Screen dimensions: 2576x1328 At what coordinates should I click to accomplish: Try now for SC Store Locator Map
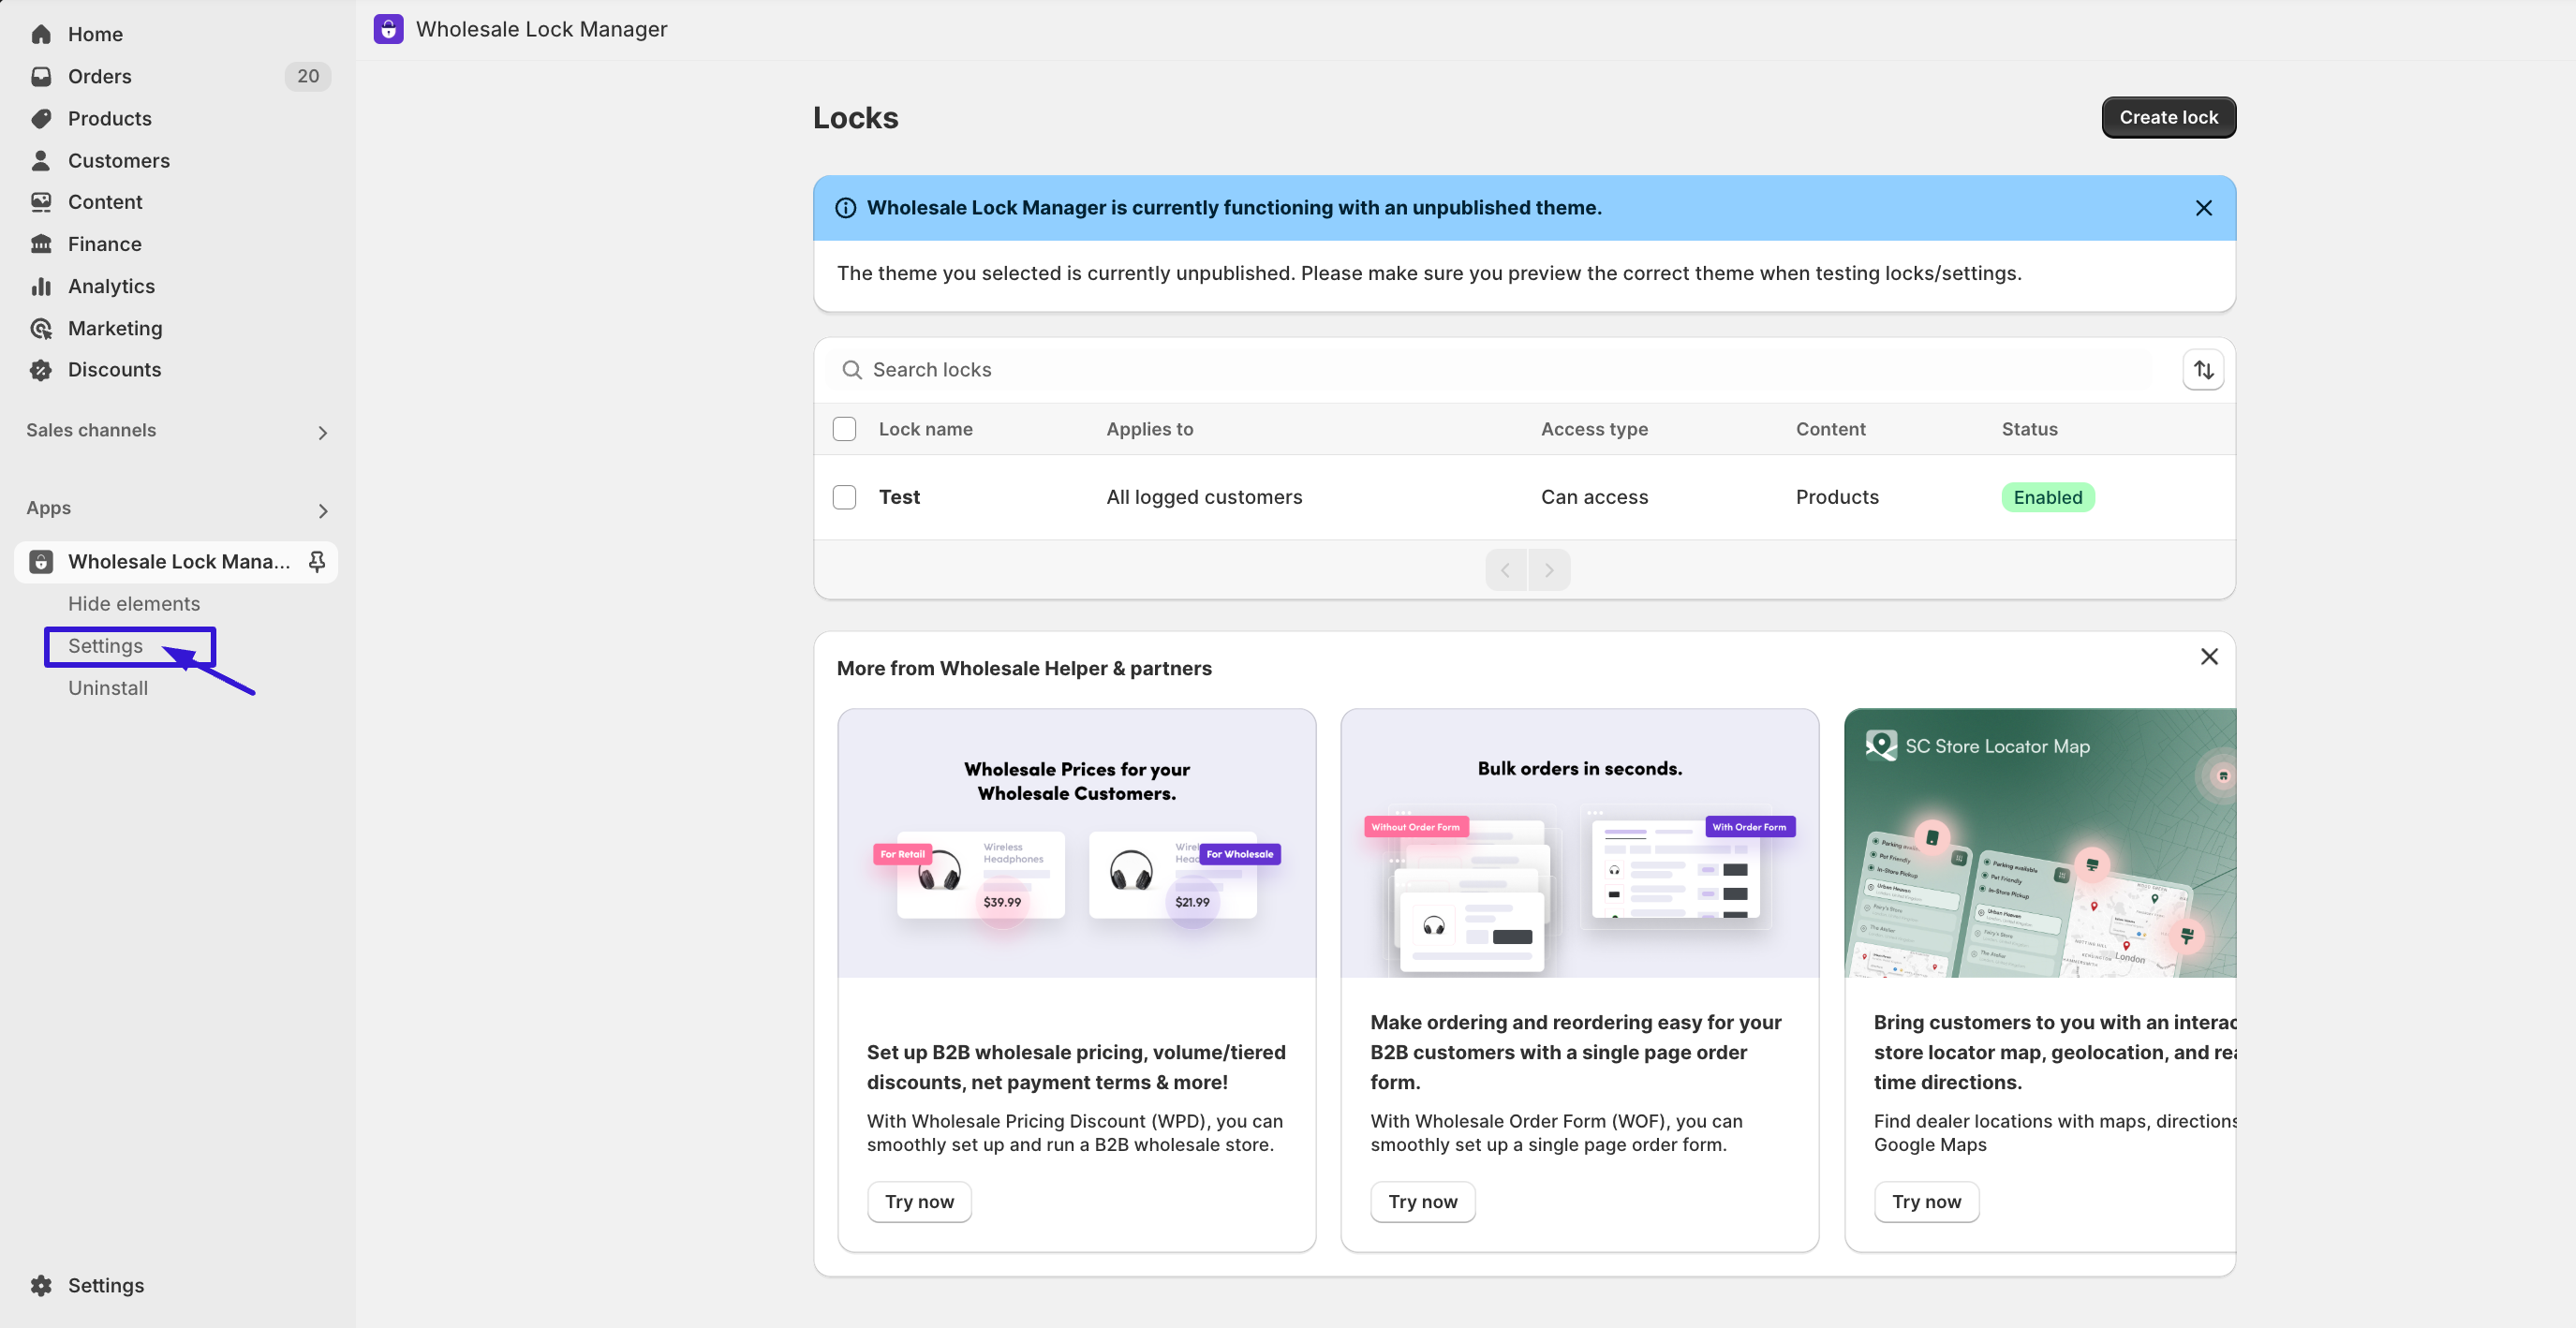[x=1927, y=1201]
